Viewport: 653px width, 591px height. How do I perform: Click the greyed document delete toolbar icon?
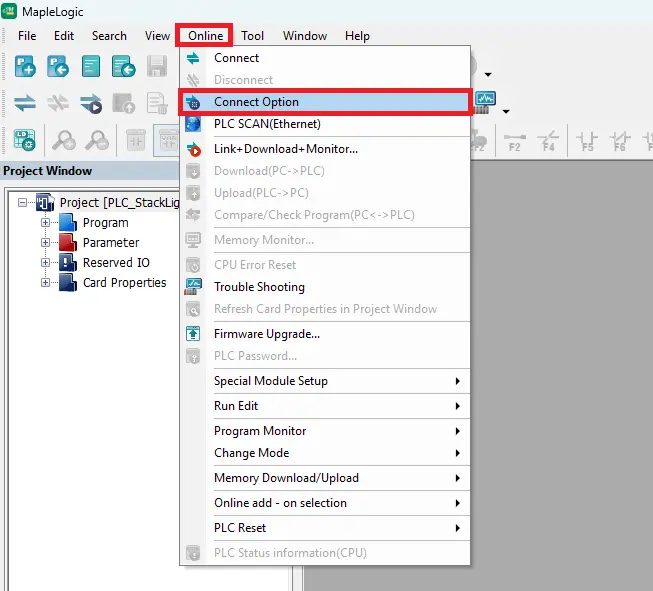(157, 103)
